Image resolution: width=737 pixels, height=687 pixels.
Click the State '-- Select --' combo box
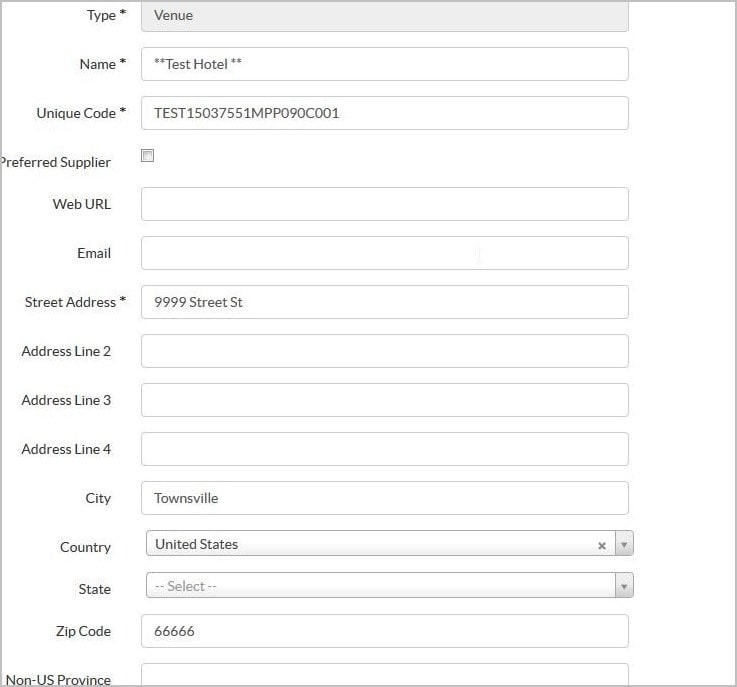380,586
